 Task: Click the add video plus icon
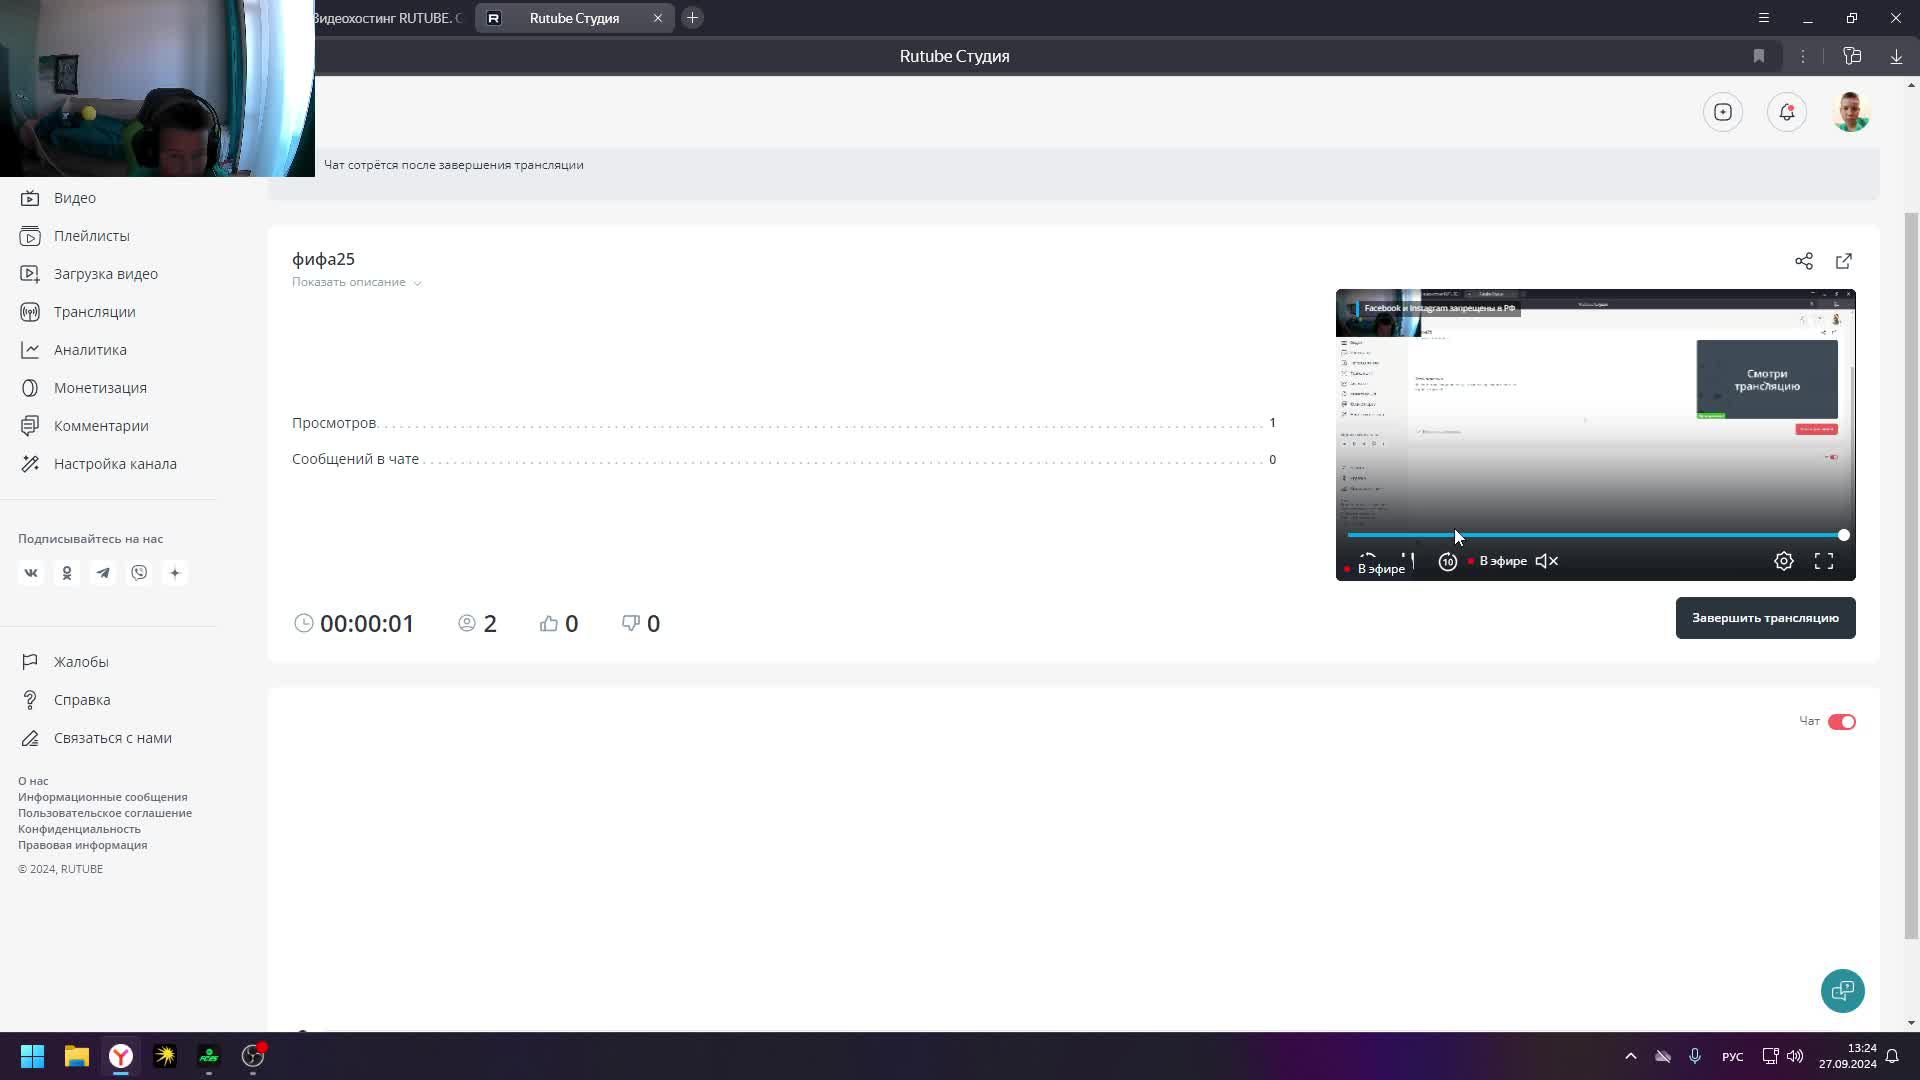1722,112
